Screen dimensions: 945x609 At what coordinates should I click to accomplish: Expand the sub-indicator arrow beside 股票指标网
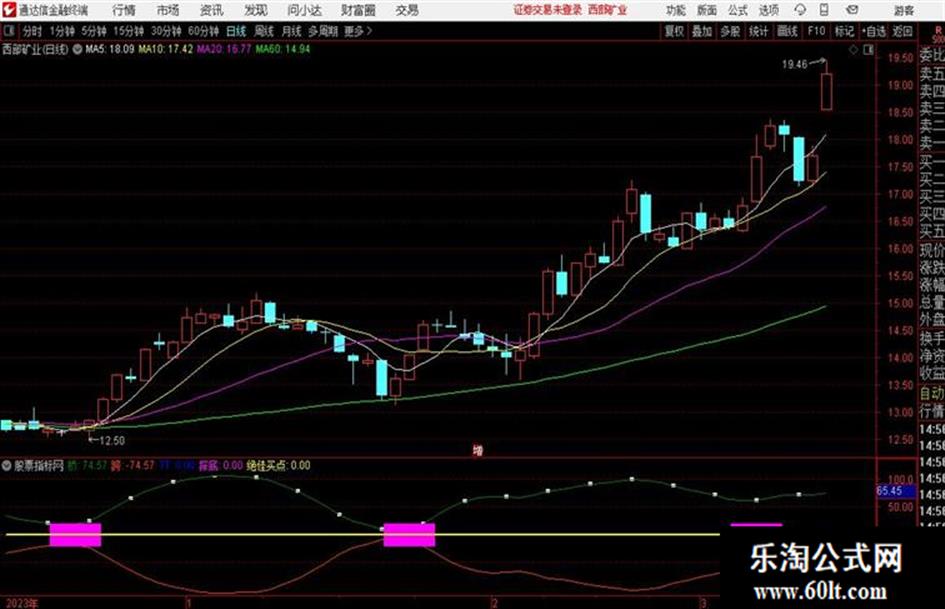7,465
